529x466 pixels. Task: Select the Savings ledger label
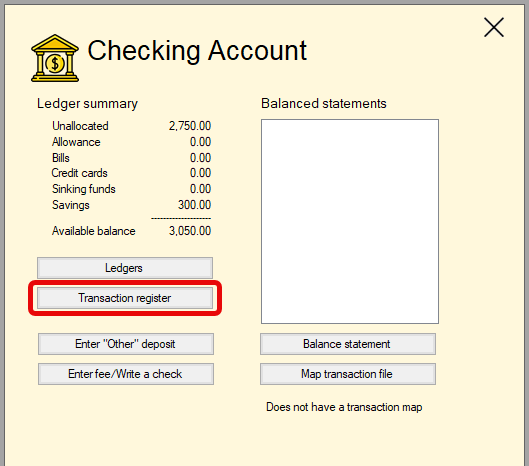coord(71,205)
